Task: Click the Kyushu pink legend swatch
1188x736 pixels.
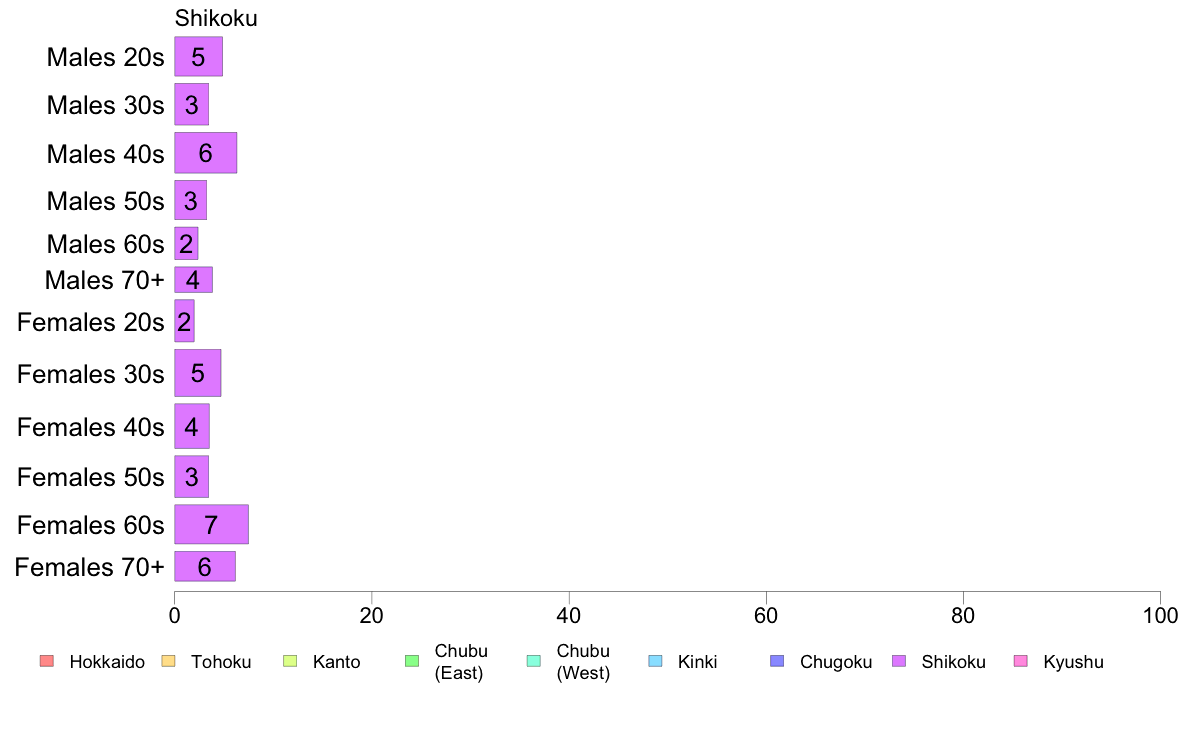Action: tap(1021, 661)
